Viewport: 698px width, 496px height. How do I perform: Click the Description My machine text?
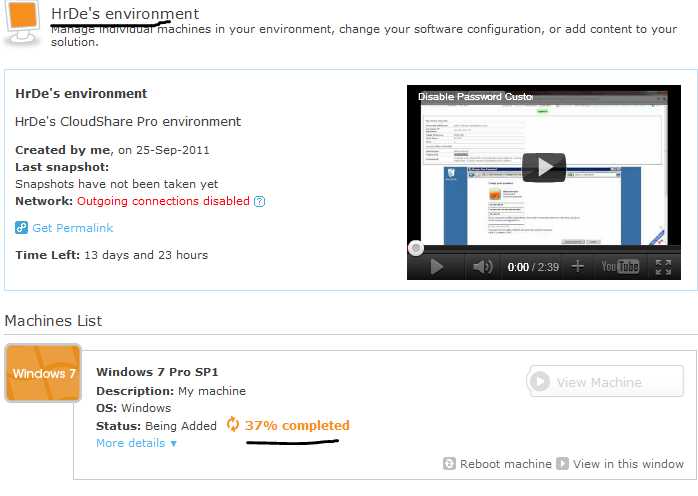[171, 391]
